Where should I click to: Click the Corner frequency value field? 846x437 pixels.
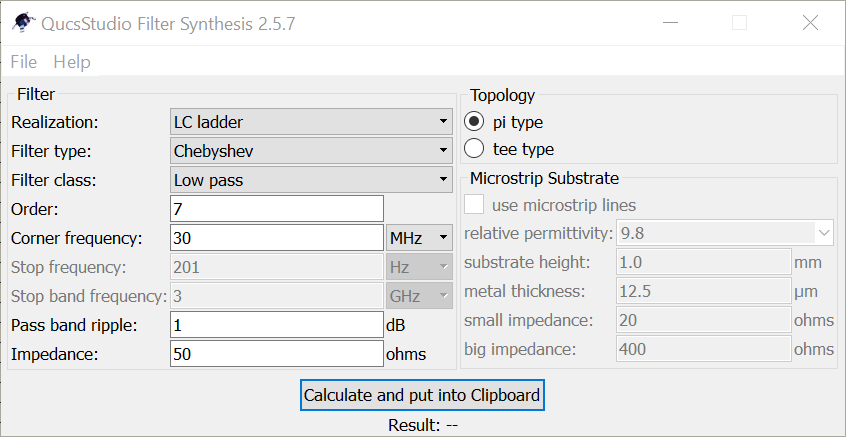pyautogui.click(x=277, y=238)
